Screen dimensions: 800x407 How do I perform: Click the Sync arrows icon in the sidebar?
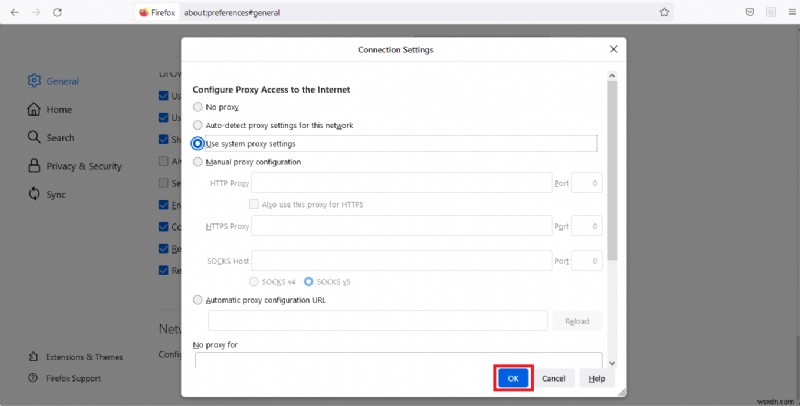[34, 194]
